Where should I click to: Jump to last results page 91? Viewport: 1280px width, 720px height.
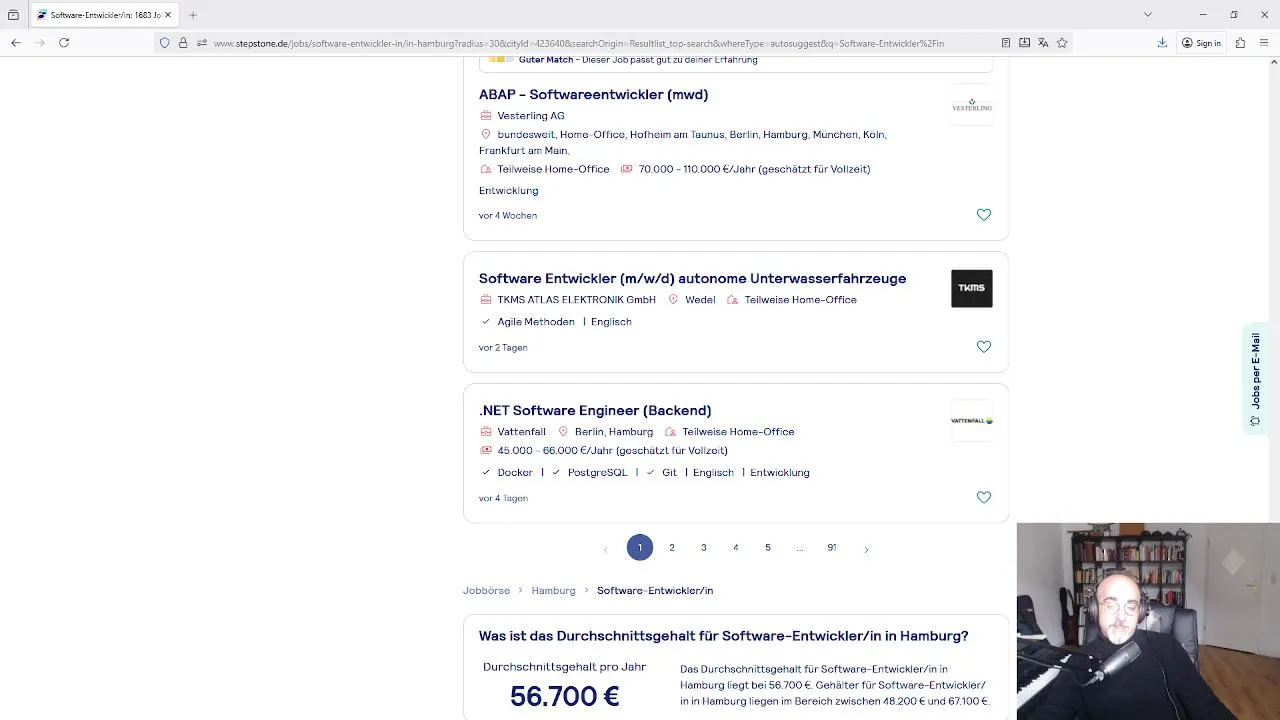pos(832,548)
